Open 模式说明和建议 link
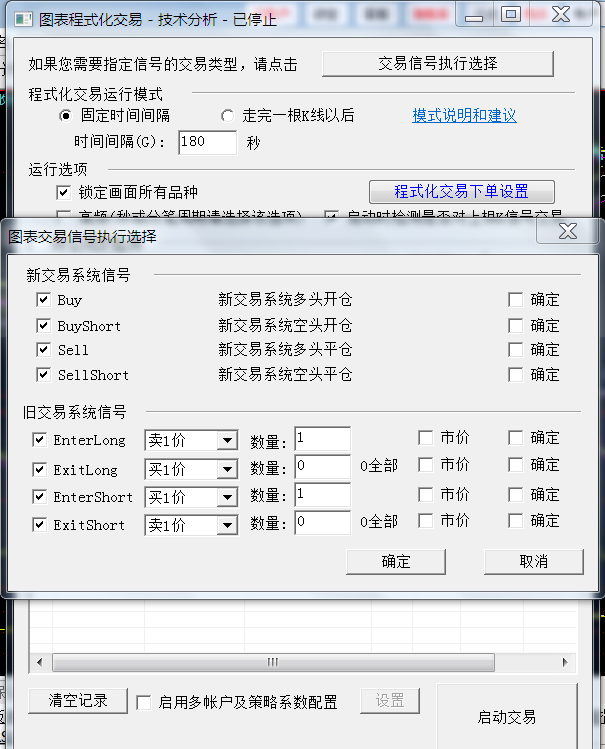605x749 pixels. tap(464, 116)
